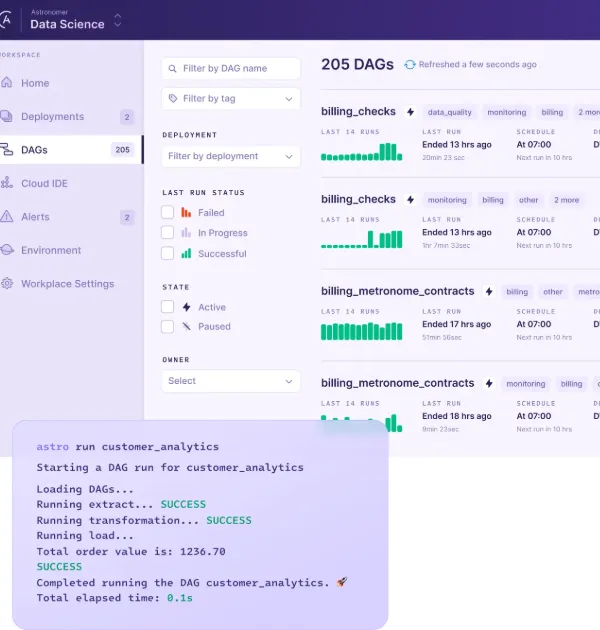Click 'Total order value is: 1236.70' line

tap(131, 552)
